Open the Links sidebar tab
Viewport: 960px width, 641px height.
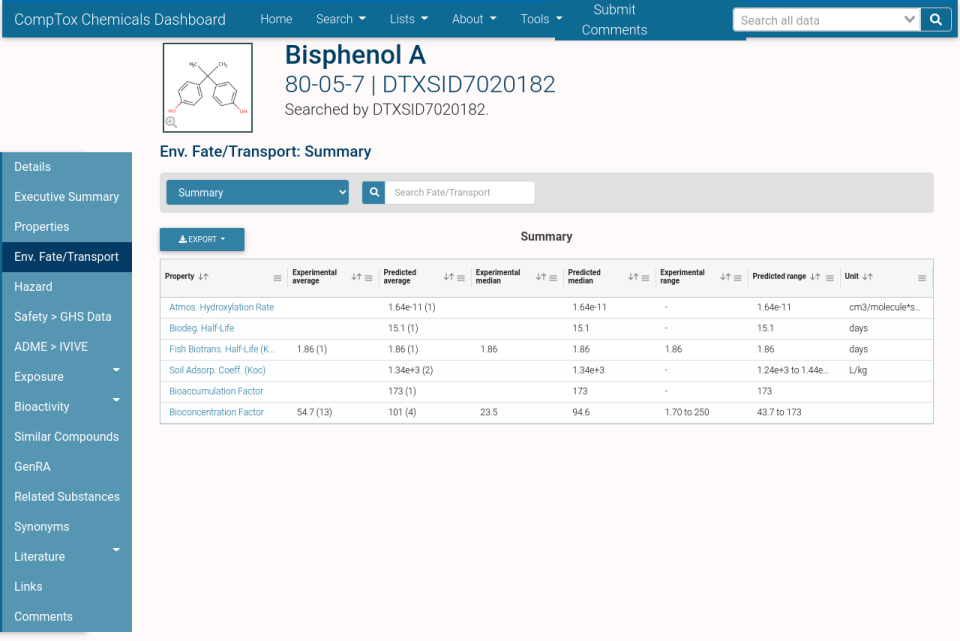coord(66,587)
